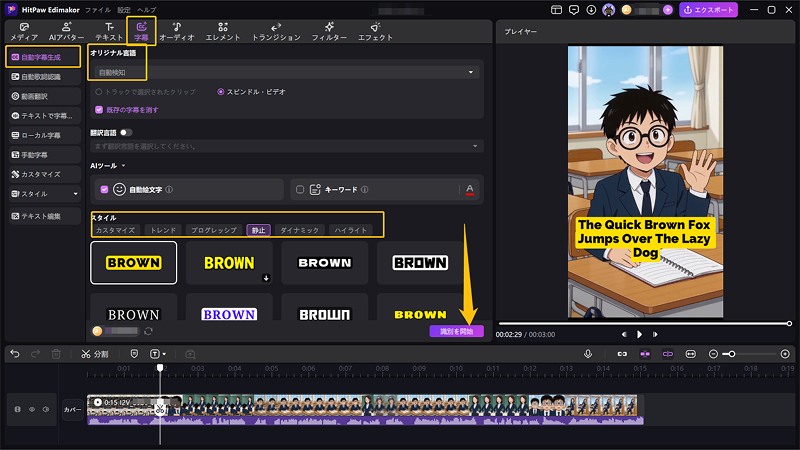
Task: Open the オリジナル言語 自動検知 dropdown
Action: click(284, 73)
